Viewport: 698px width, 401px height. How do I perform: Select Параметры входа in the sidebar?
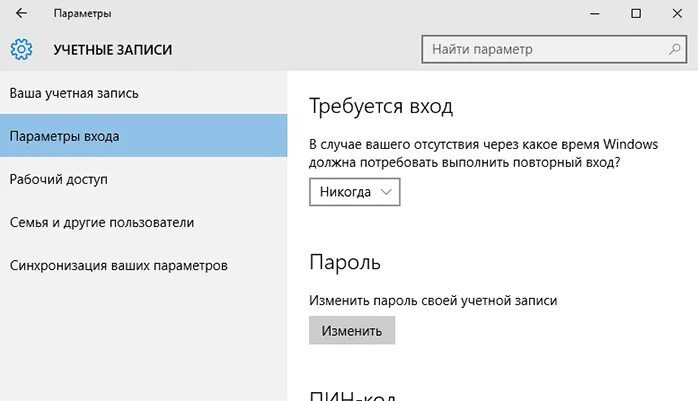tap(65, 136)
